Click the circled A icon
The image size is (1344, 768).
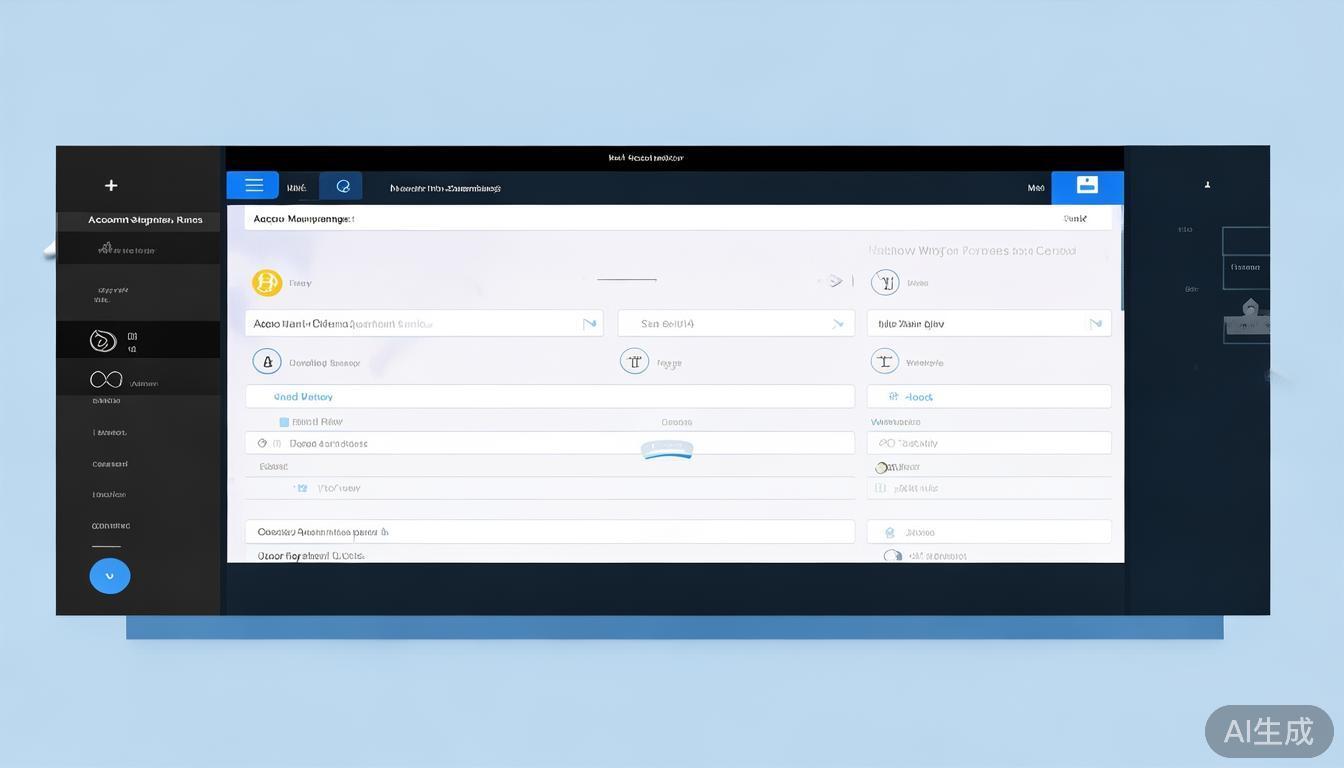coord(266,361)
